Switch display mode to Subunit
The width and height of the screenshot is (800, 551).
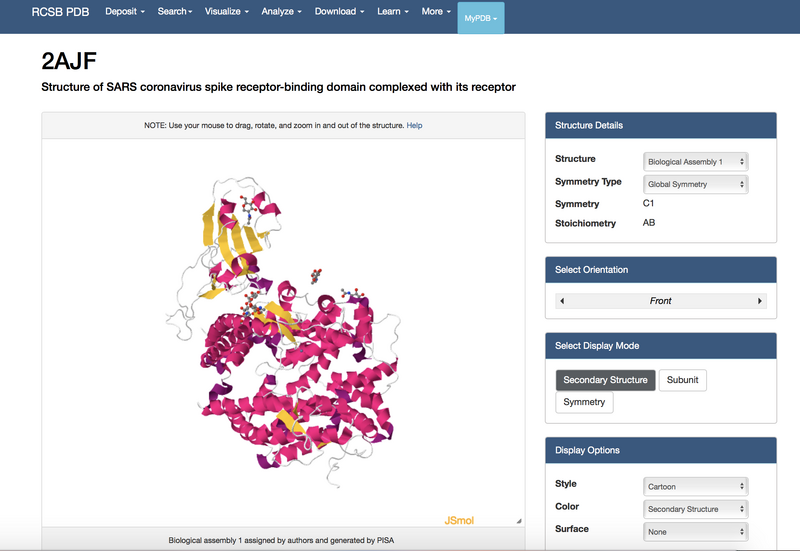tap(683, 380)
